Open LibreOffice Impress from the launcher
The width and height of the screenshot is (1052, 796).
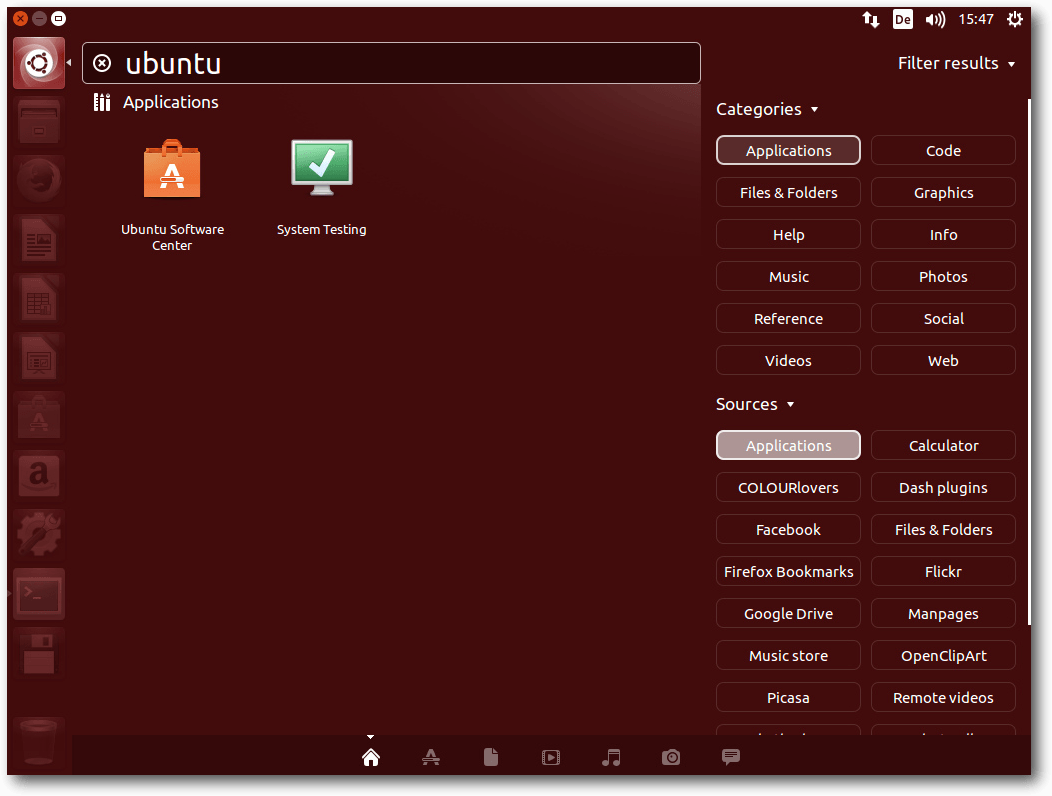click(39, 357)
